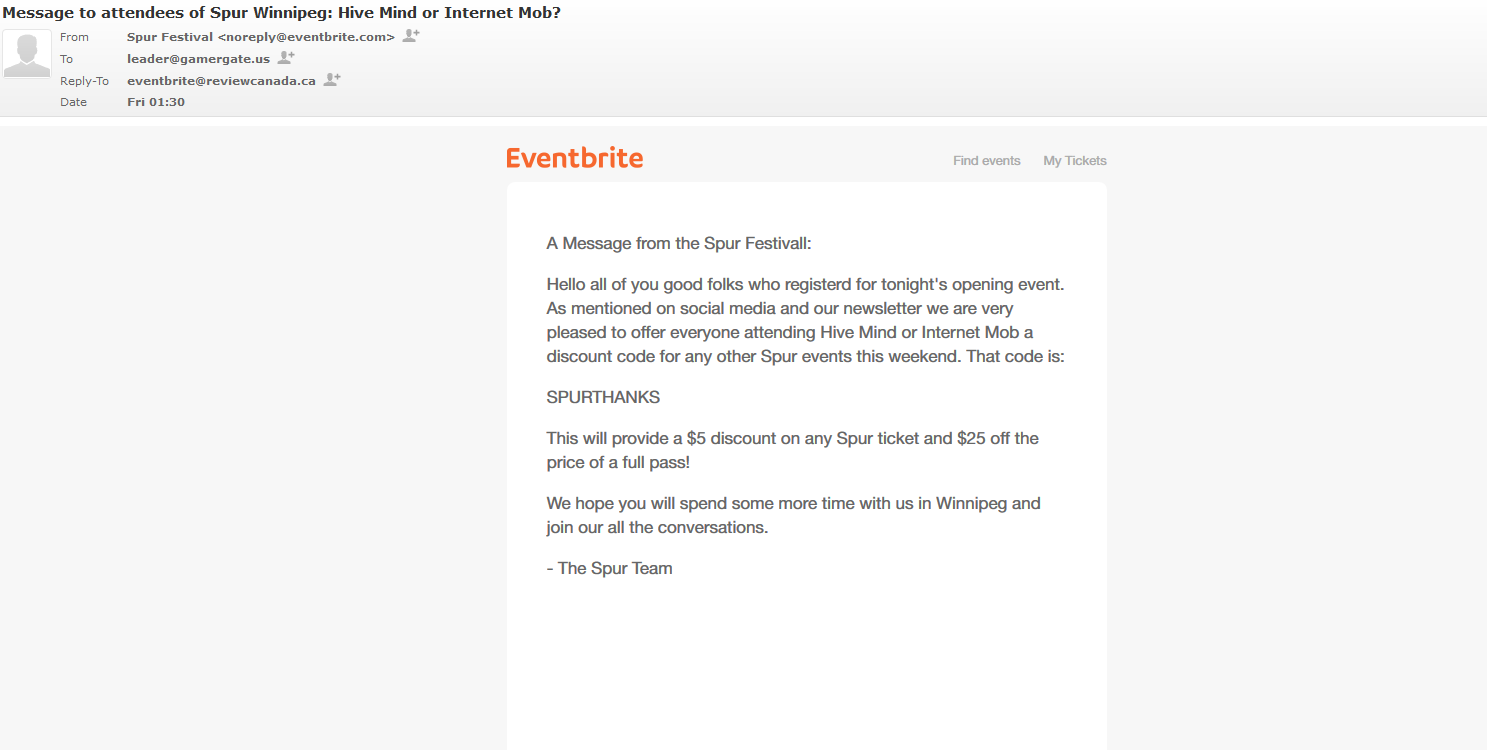Click the paragraph about the $5 discount

click(793, 450)
